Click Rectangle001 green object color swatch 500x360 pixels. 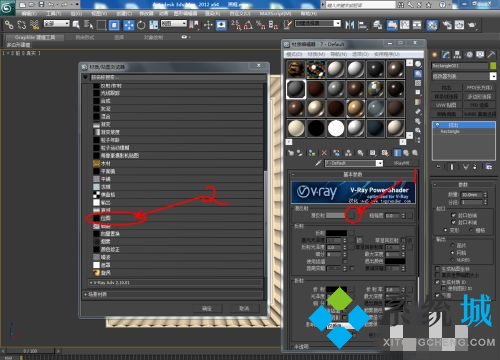click(x=493, y=66)
